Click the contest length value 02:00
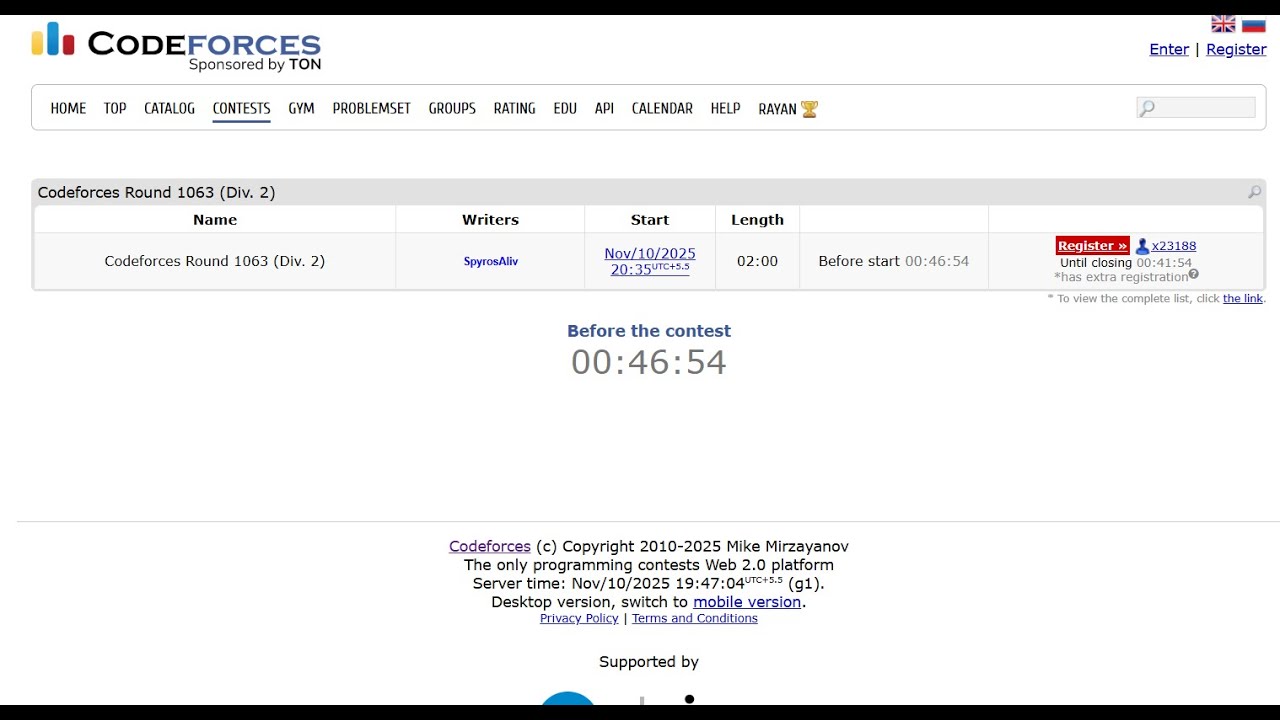Viewport: 1280px width, 720px height. tap(757, 261)
